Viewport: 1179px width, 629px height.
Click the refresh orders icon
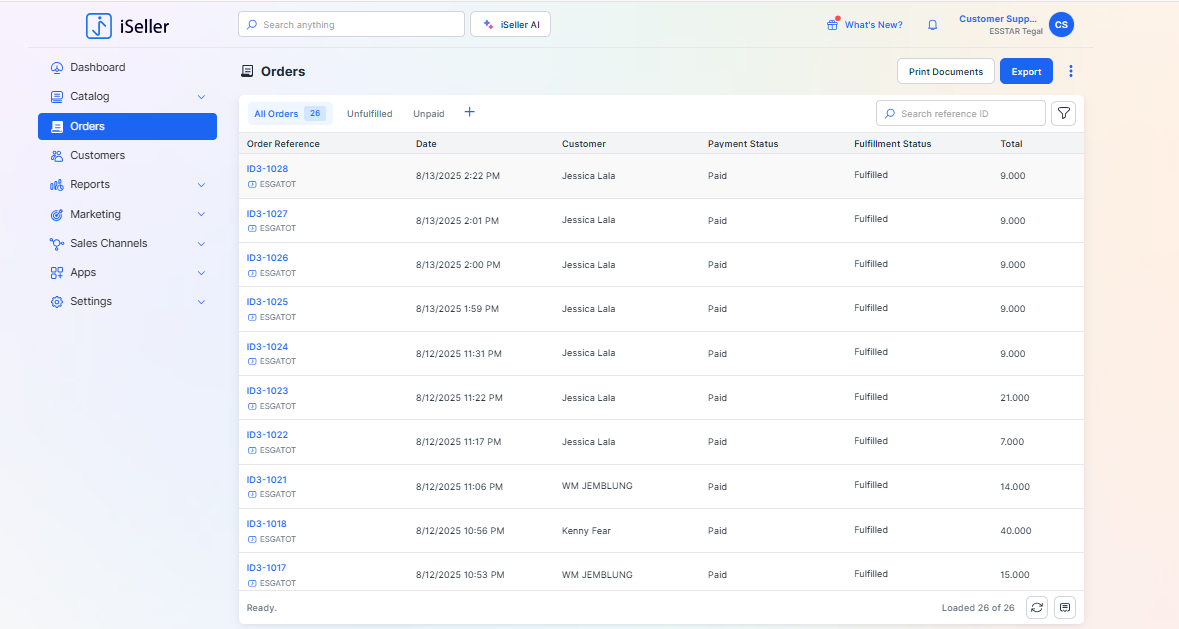click(1037, 607)
